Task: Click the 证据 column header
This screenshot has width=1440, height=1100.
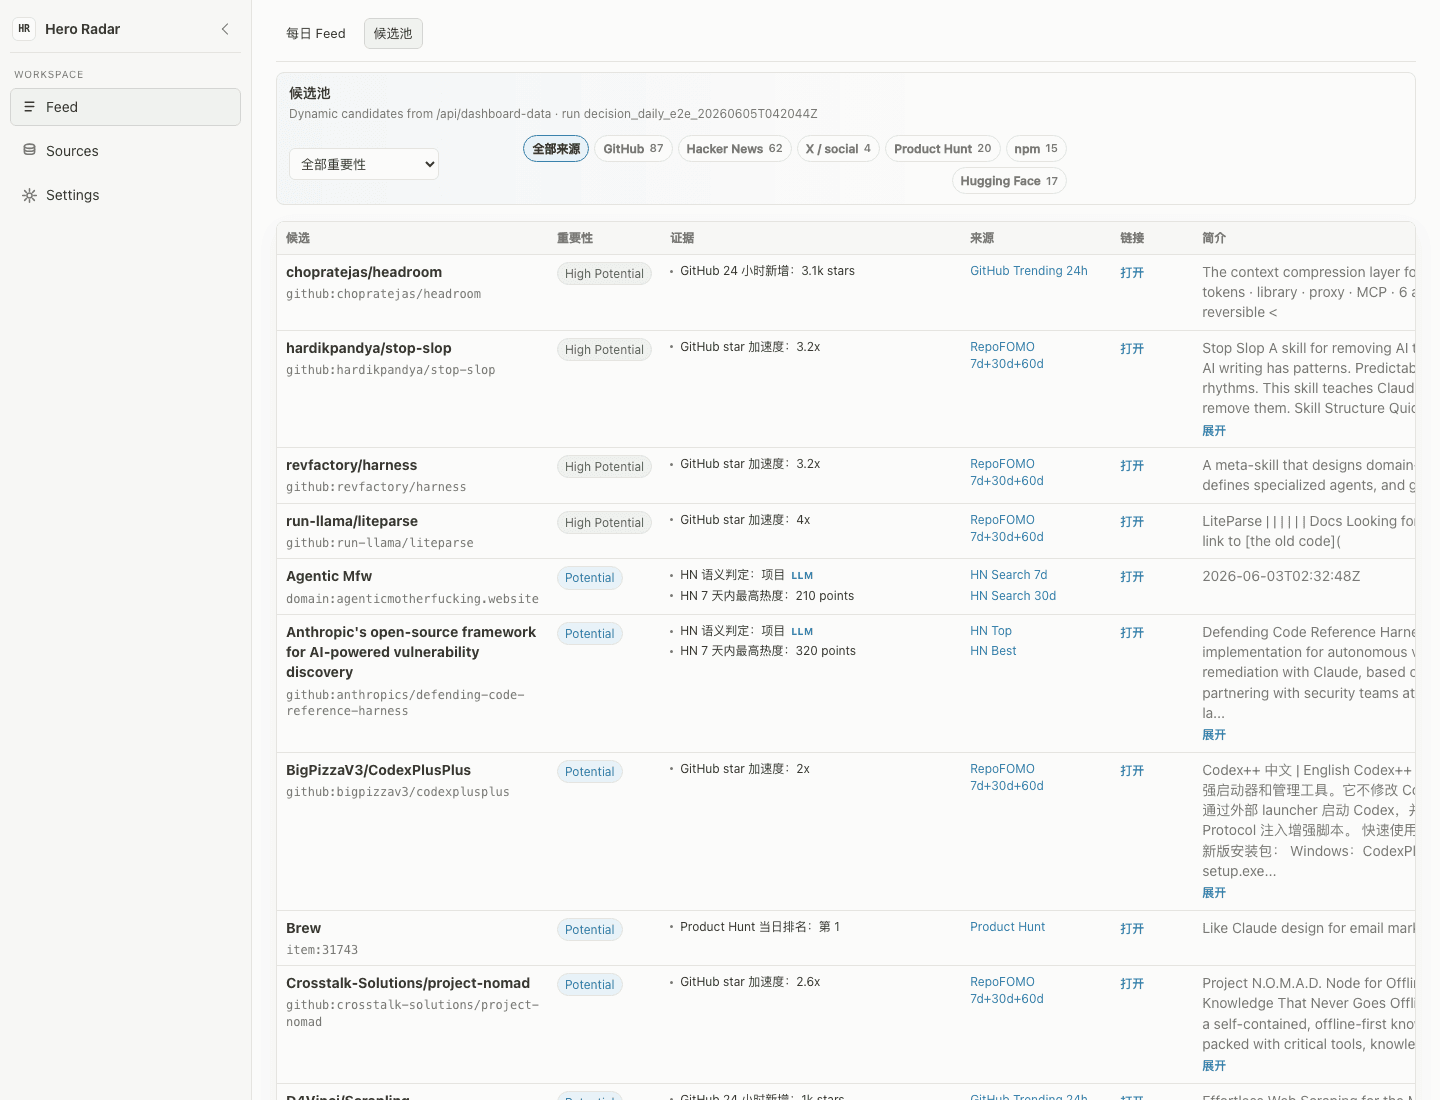Action: pyautogui.click(x=682, y=238)
